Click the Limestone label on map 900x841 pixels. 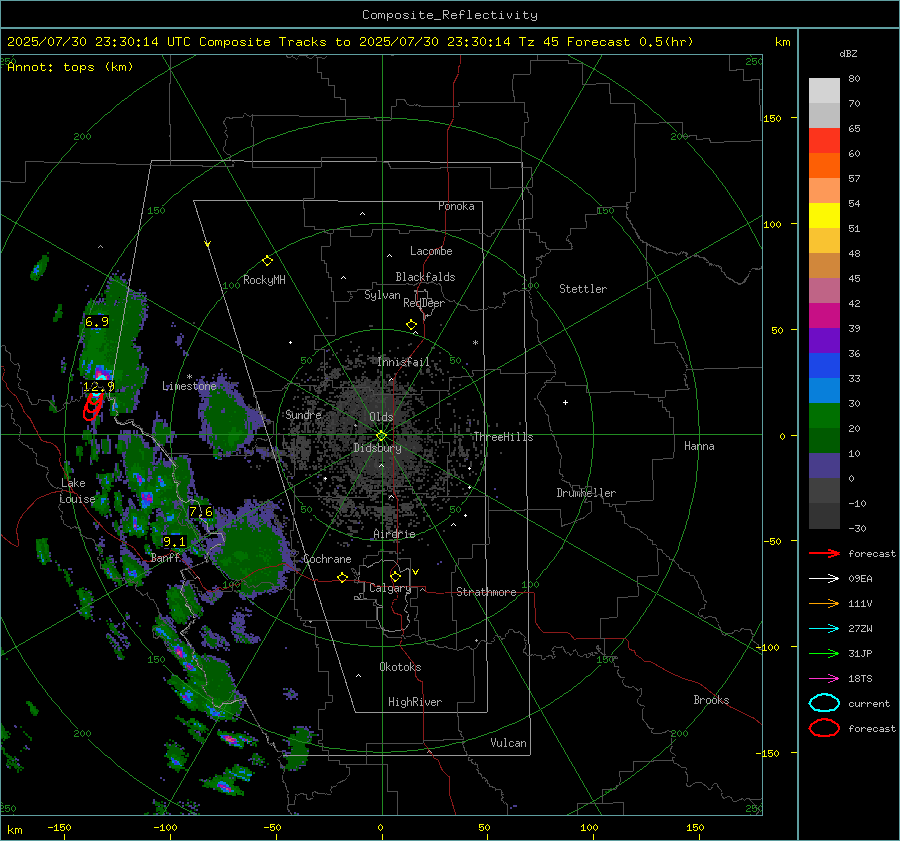(x=189, y=386)
